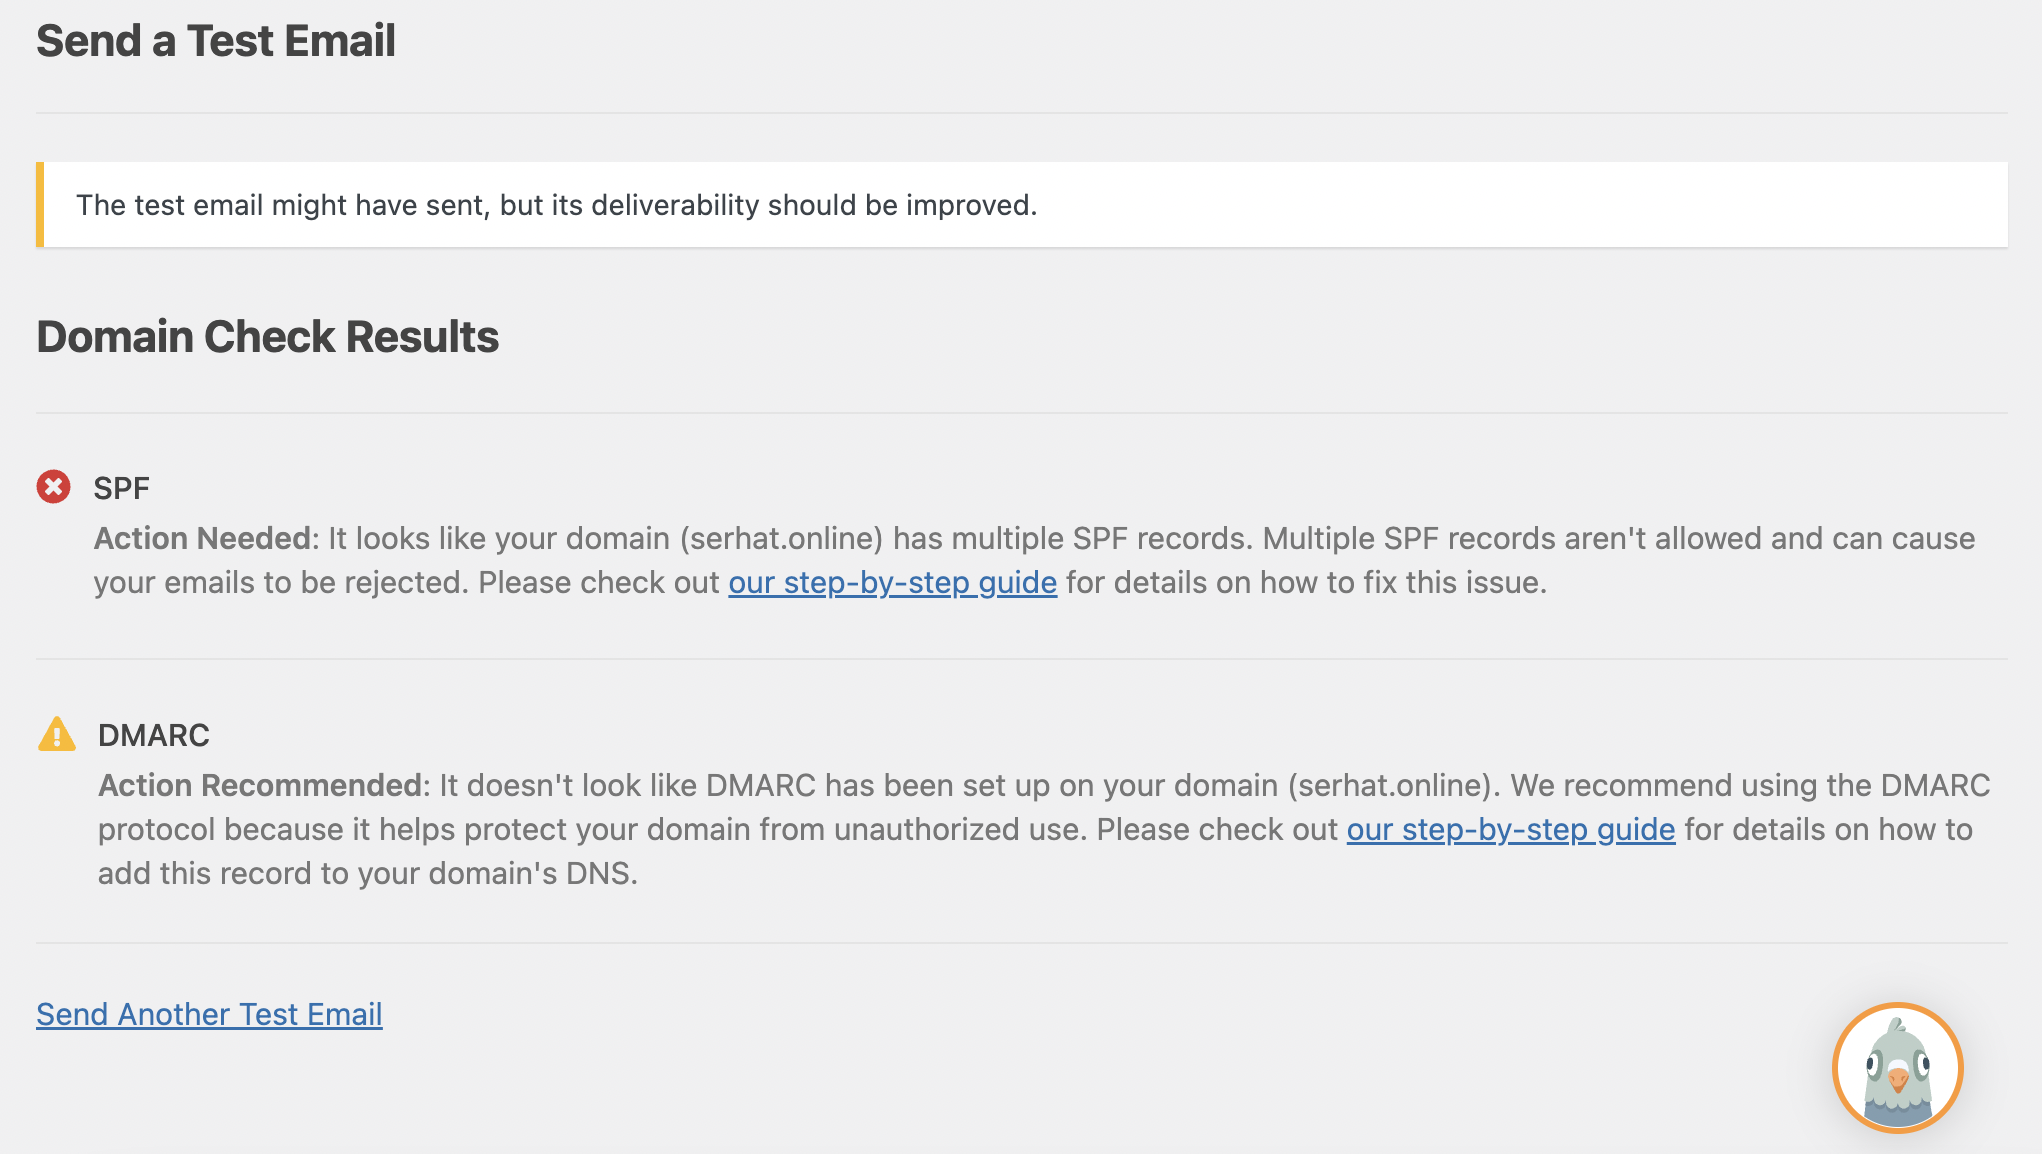Screen dimensions: 2042x1154
Task: Open the SPF step-by-step guide link
Action: [x=892, y=582]
